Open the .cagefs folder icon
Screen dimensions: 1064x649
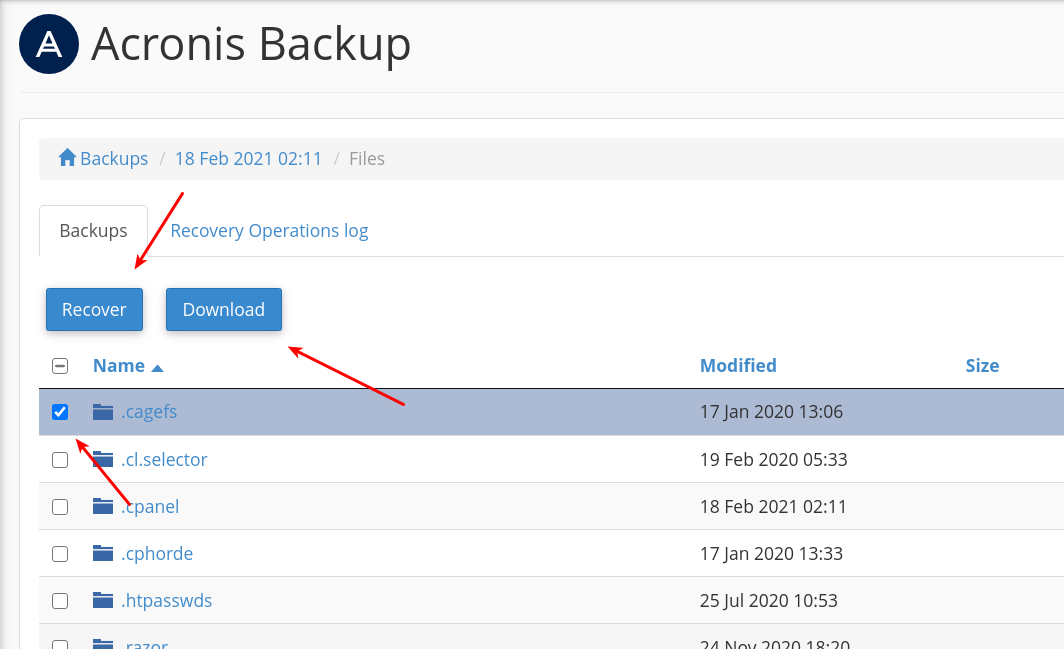coord(101,411)
